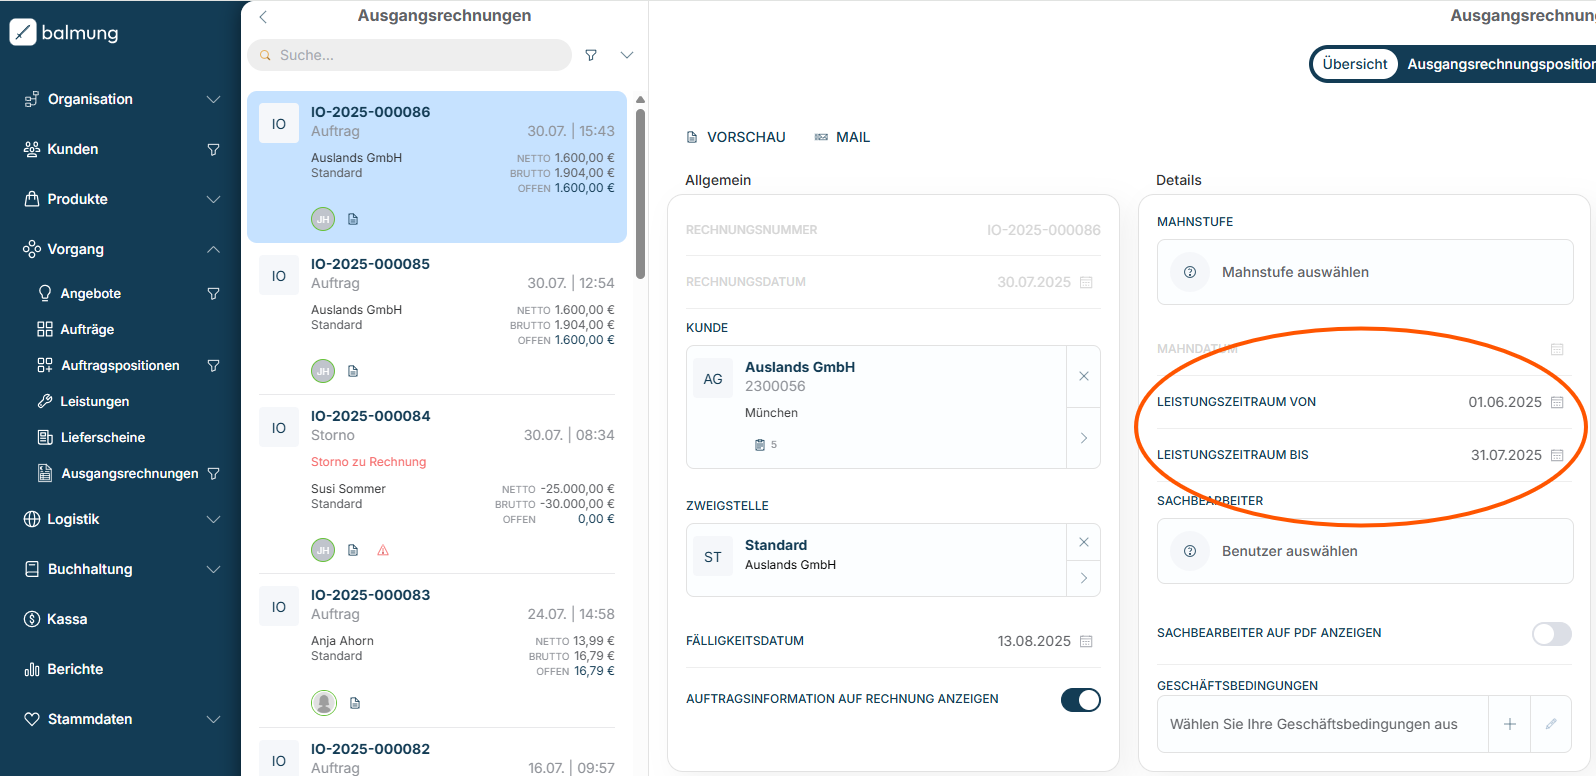Click the back arrow above the invoice list

click(263, 17)
